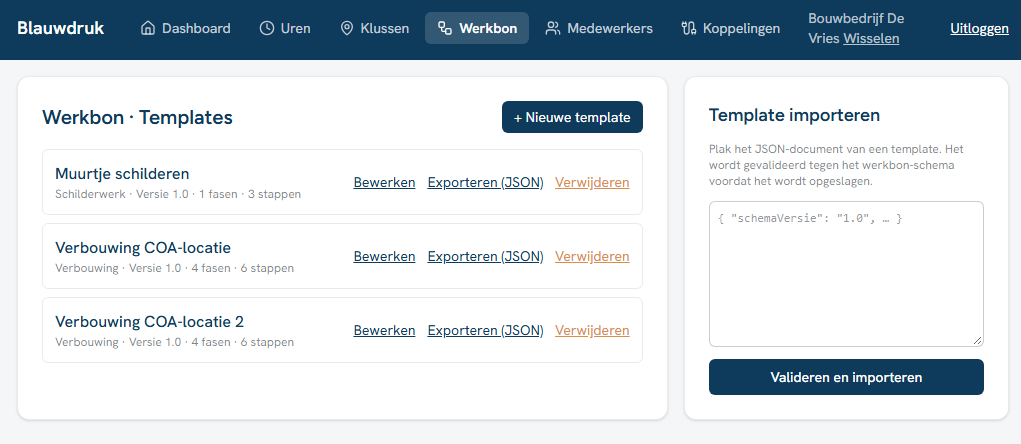Edit the Muurtje schilderen template

click(384, 182)
